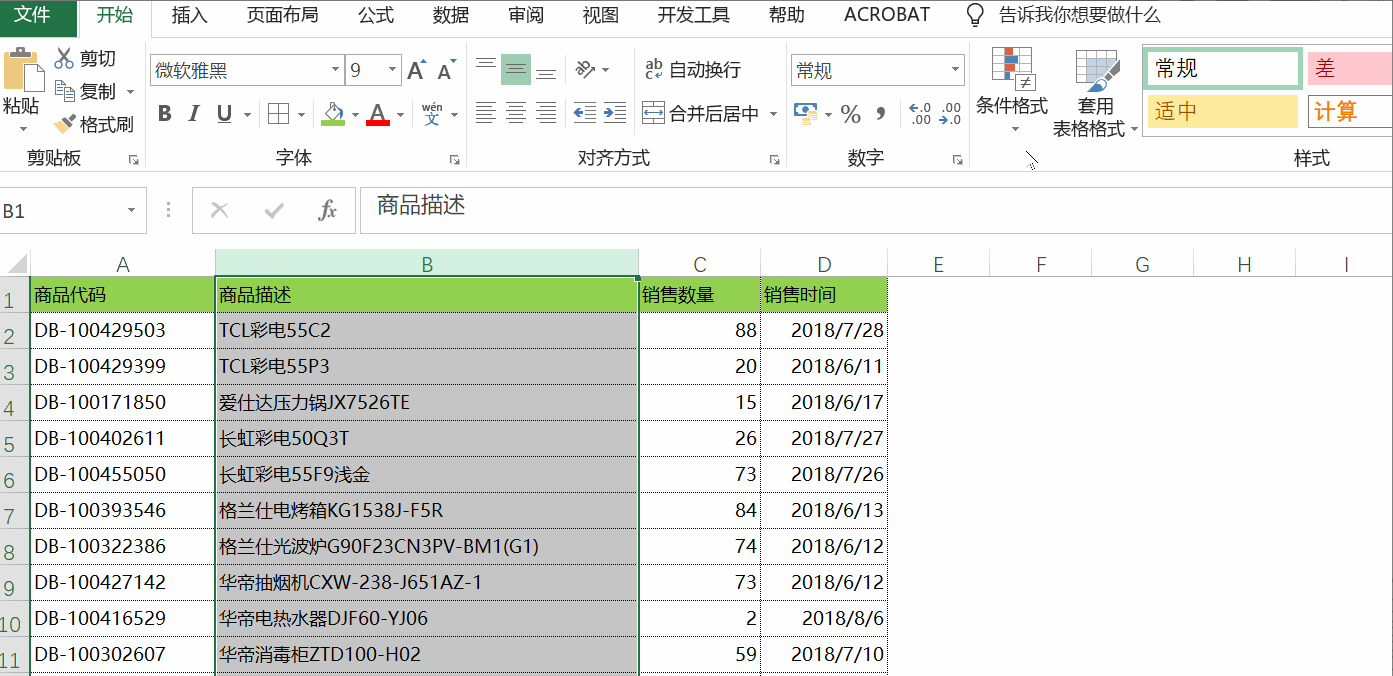1393x676 pixels.
Task: Click the Paste clipboard icon
Action: click(x=22, y=69)
